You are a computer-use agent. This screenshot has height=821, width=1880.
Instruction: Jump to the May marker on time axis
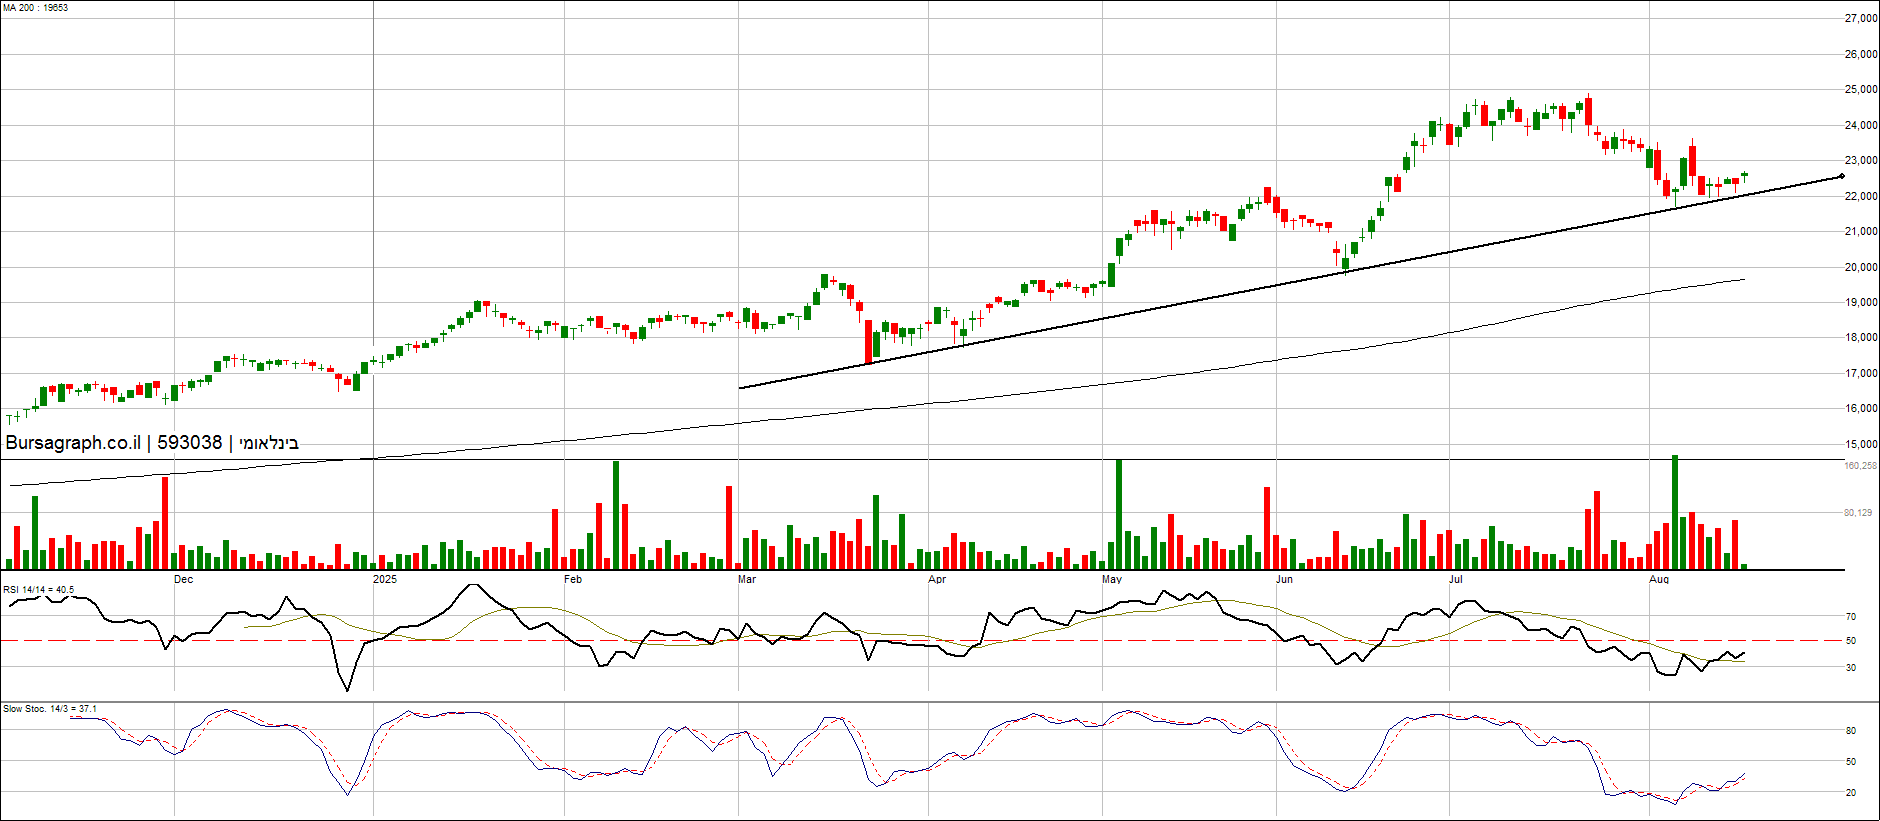tap(1112, 580)
